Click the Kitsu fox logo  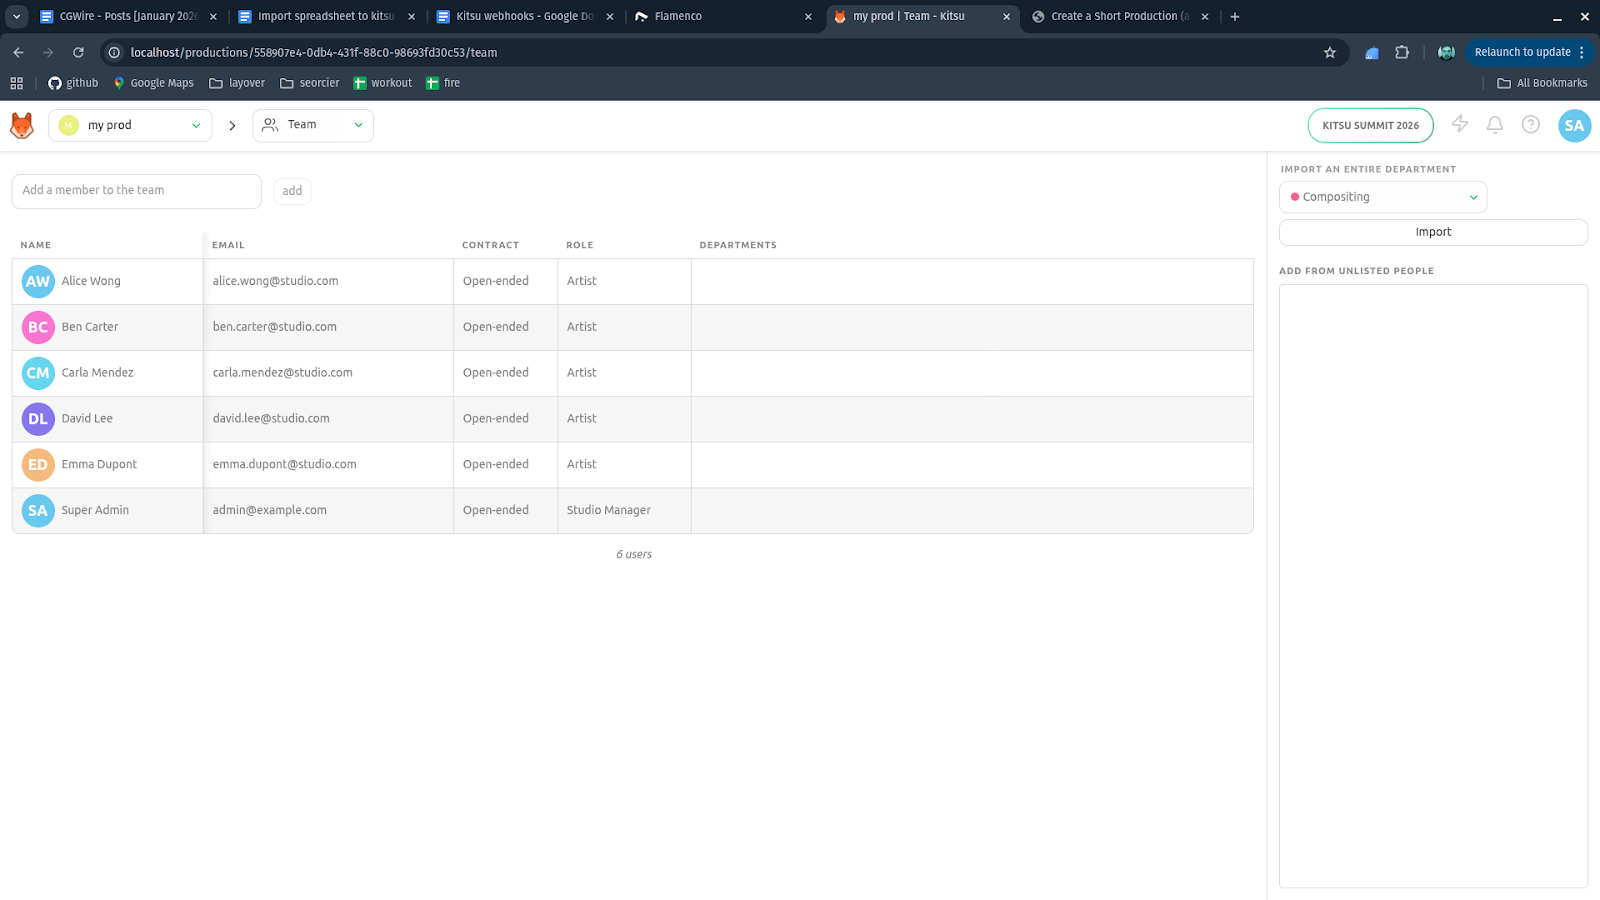[x=22, y=125]
